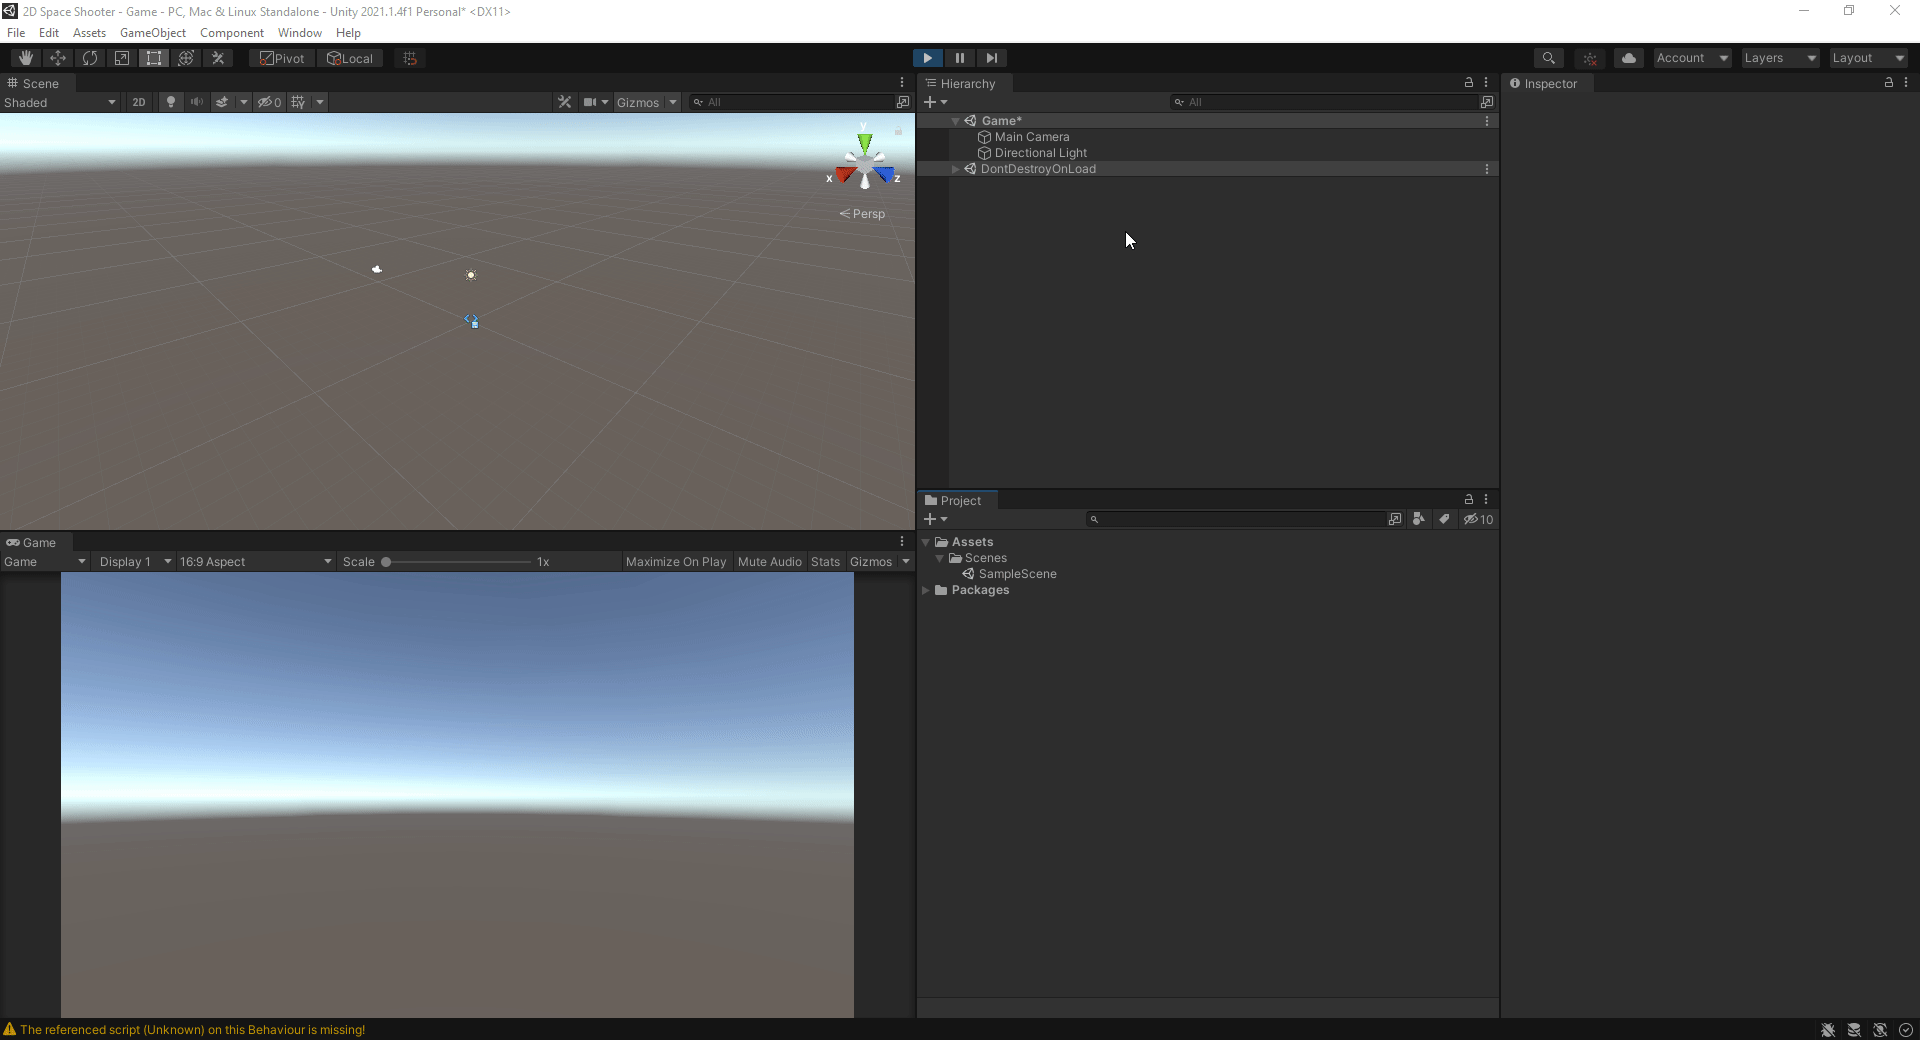Viewport: 1920px width, 1040px height.
Task: Click the Pause button
Action: coord(960,58)
